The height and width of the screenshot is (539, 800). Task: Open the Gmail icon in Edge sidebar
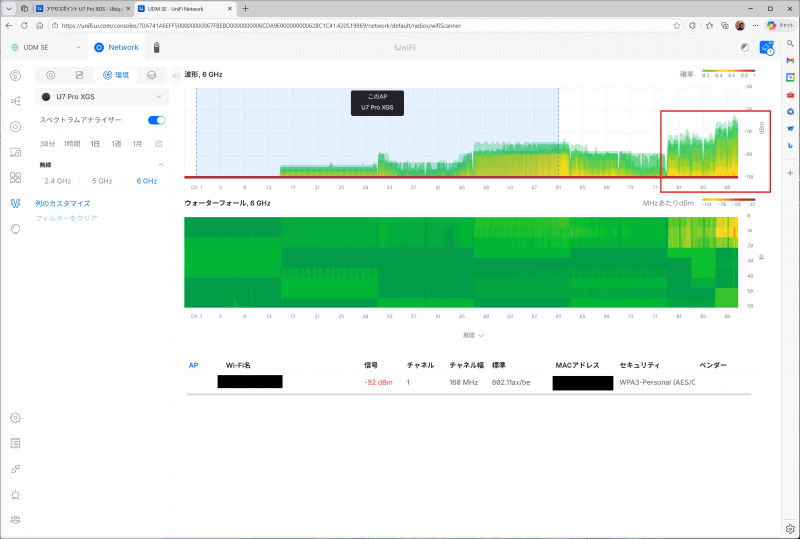click(790, 60)
